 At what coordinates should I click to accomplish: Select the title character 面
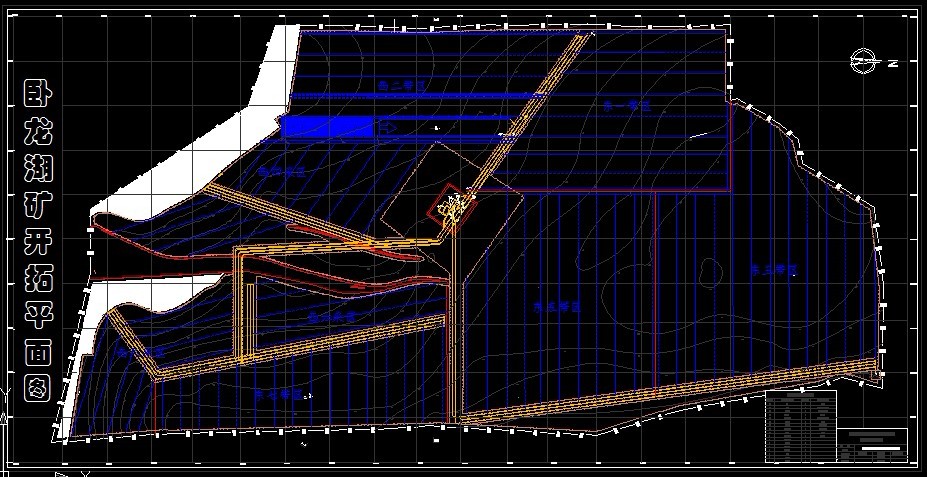[x=38, y=351]
